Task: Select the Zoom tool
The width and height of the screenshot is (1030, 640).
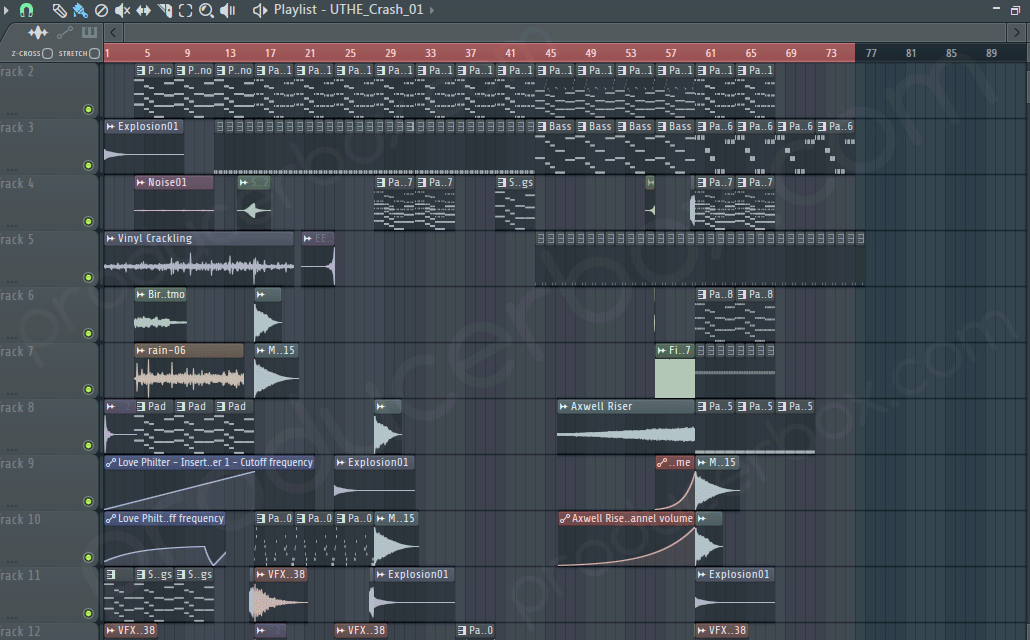Action: 205,11
